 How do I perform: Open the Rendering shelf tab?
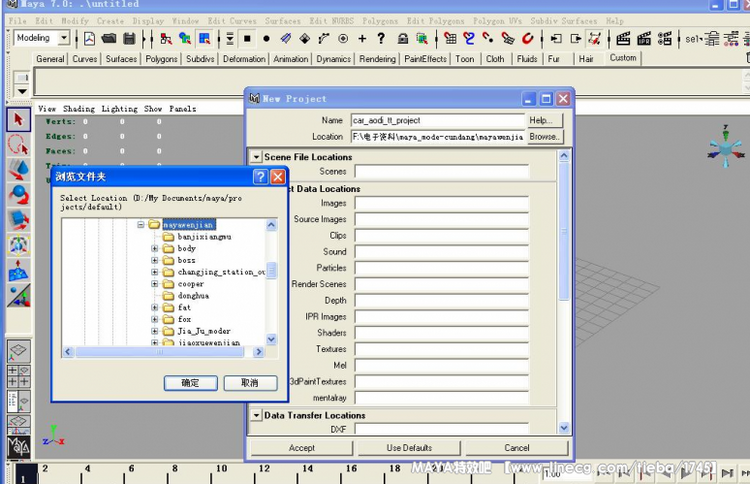[x=377, y=59]
